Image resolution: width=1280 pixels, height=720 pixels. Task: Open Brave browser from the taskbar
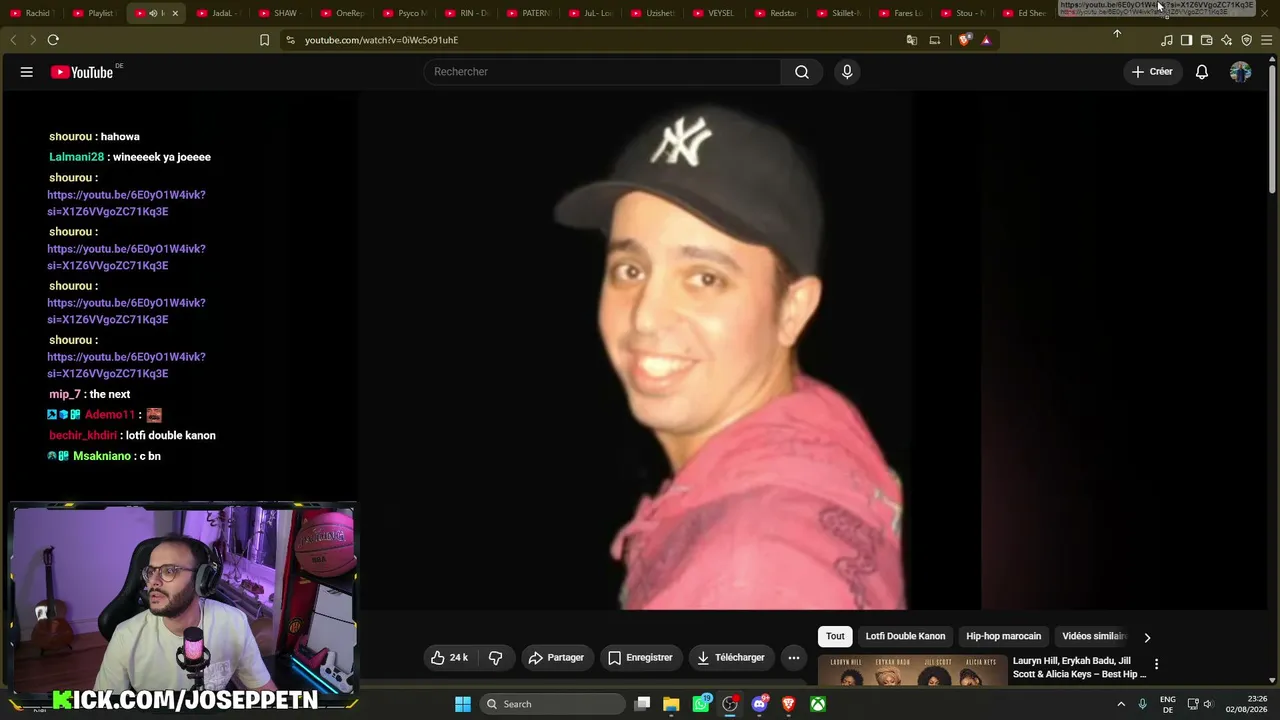point(788,704)
